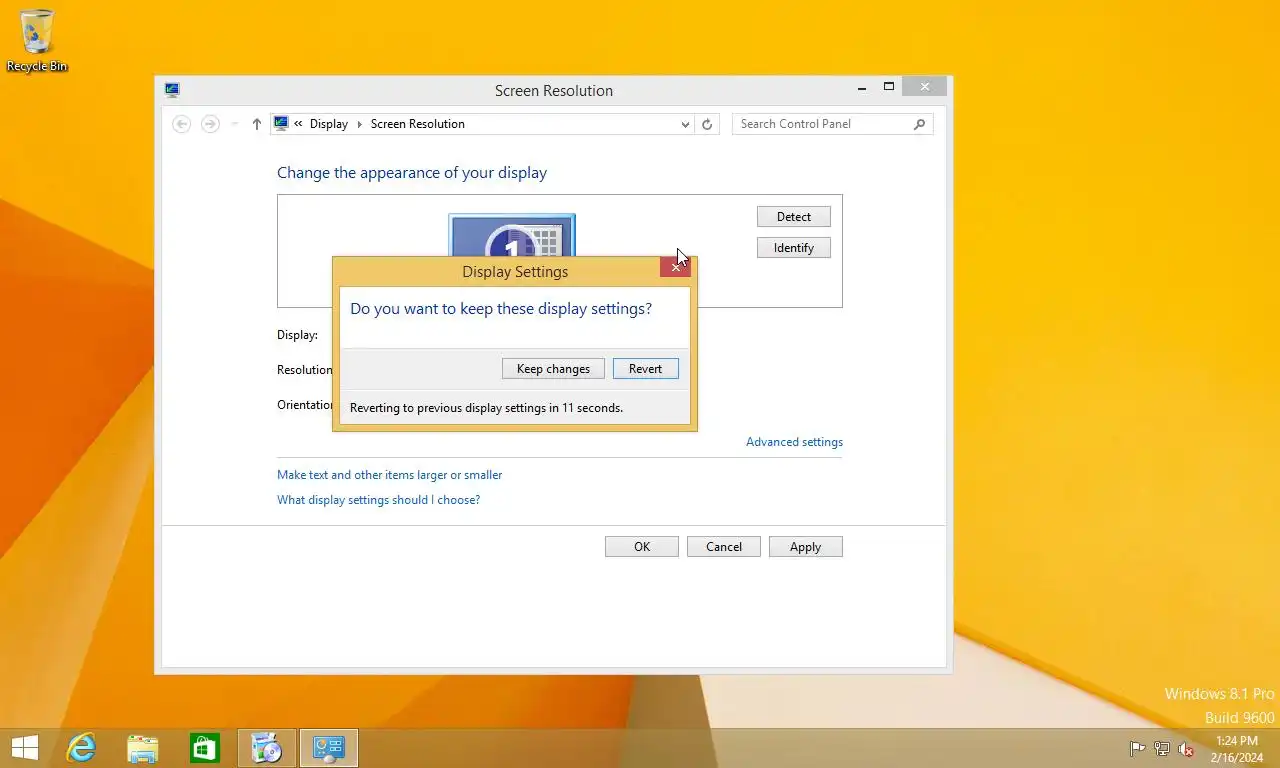
Task: Refresh the Screen Resolution page
Action: click(707, 124)
